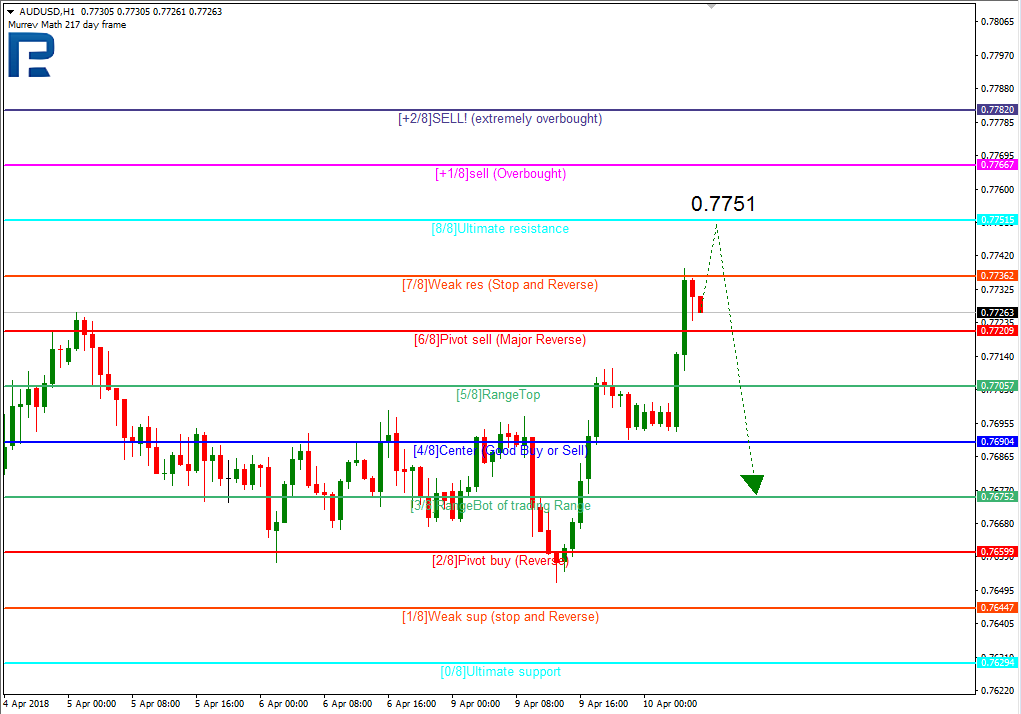Click the 0.77820 price tag on axis
This screenshot has width=1021, height=714.
997,109
